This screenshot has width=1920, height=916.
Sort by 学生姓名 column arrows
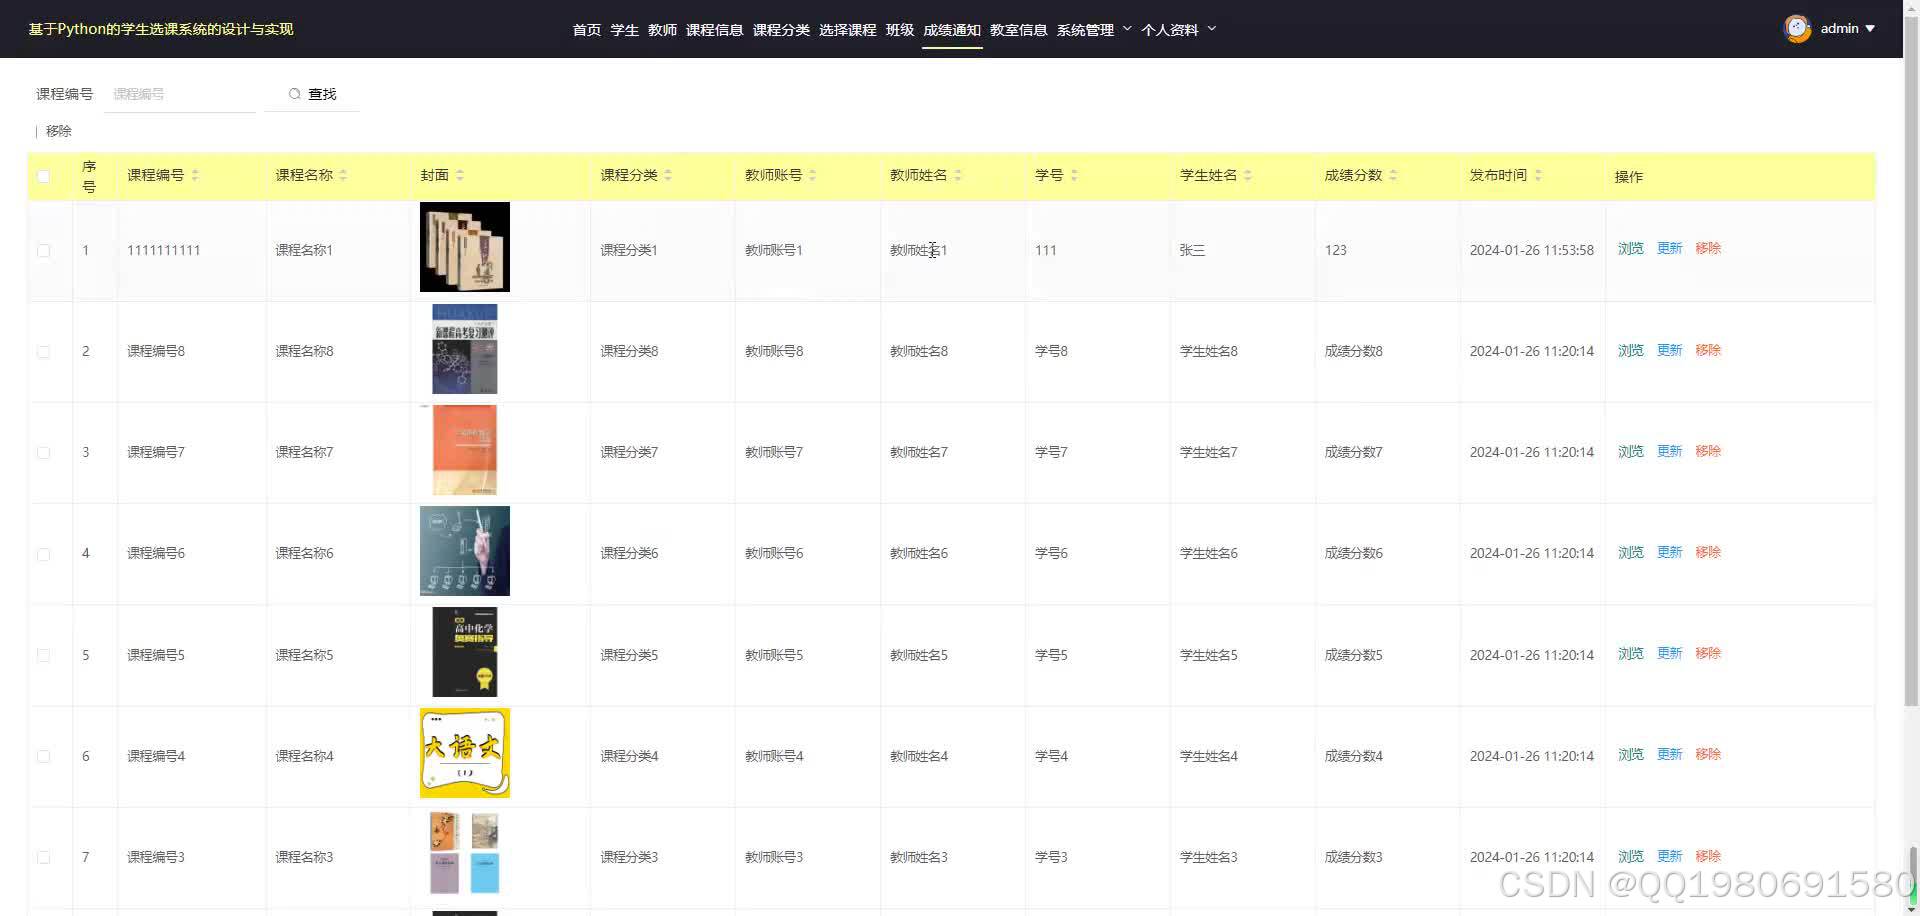(1248, 175)
